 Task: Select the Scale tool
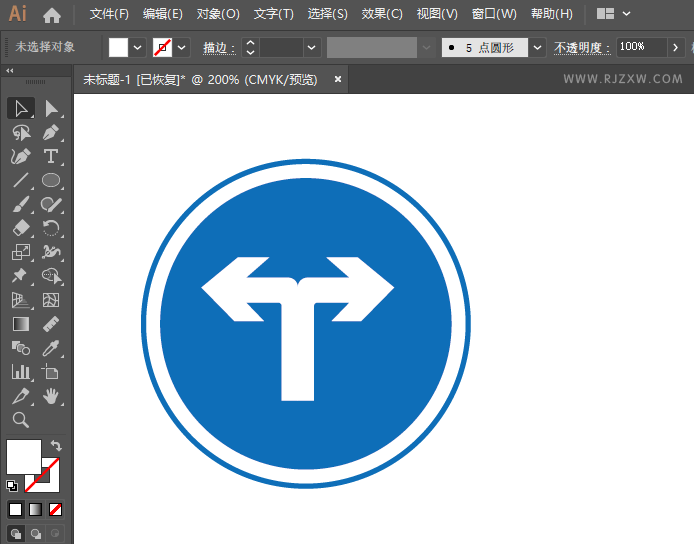21,252
